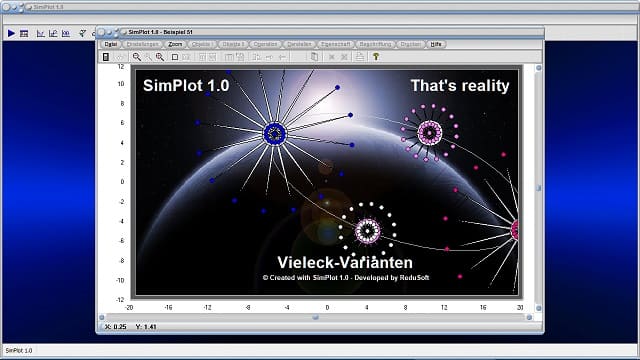Click horizontal scrollbar left button of plot window
Screen dimensions: 640x360
102,317
